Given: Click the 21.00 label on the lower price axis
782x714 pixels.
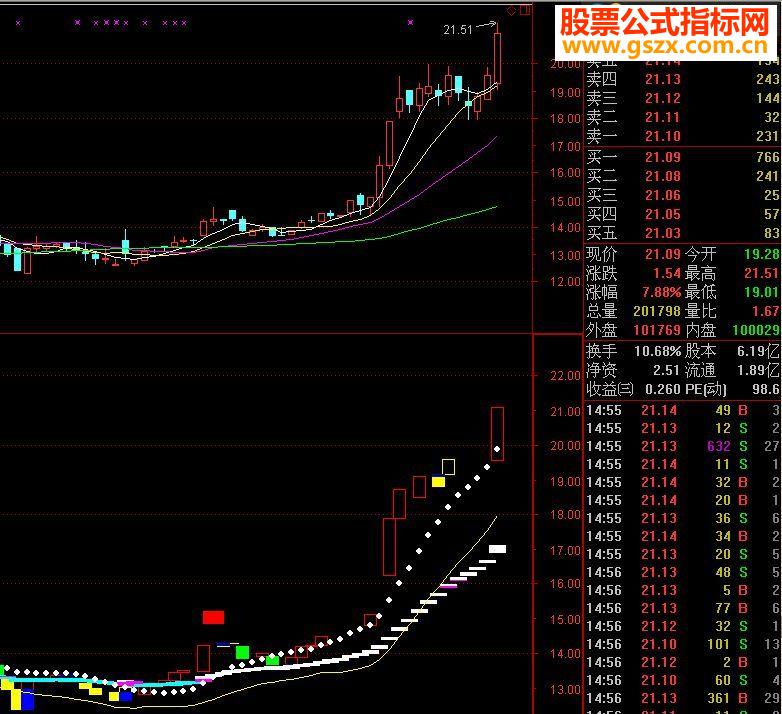Looking at the screenshot, I should (x=565, y=412).
